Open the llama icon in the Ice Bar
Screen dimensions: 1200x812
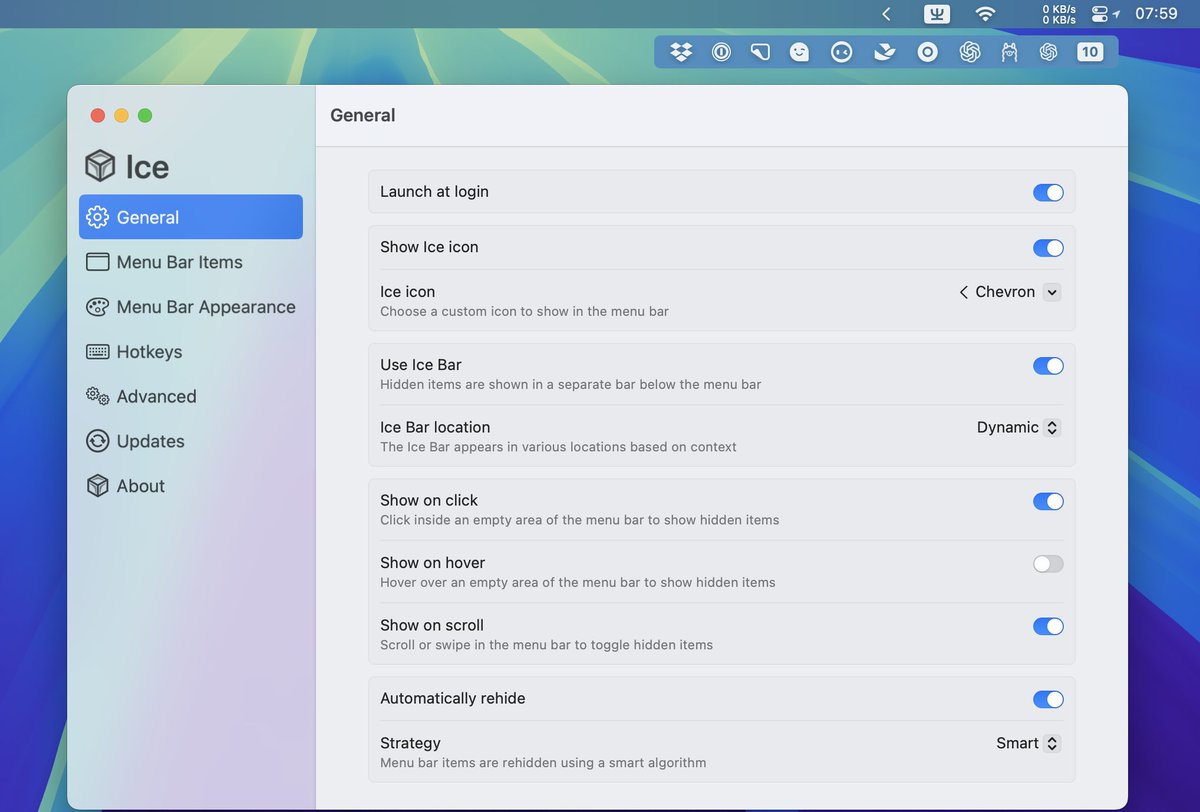[1010, 52]
